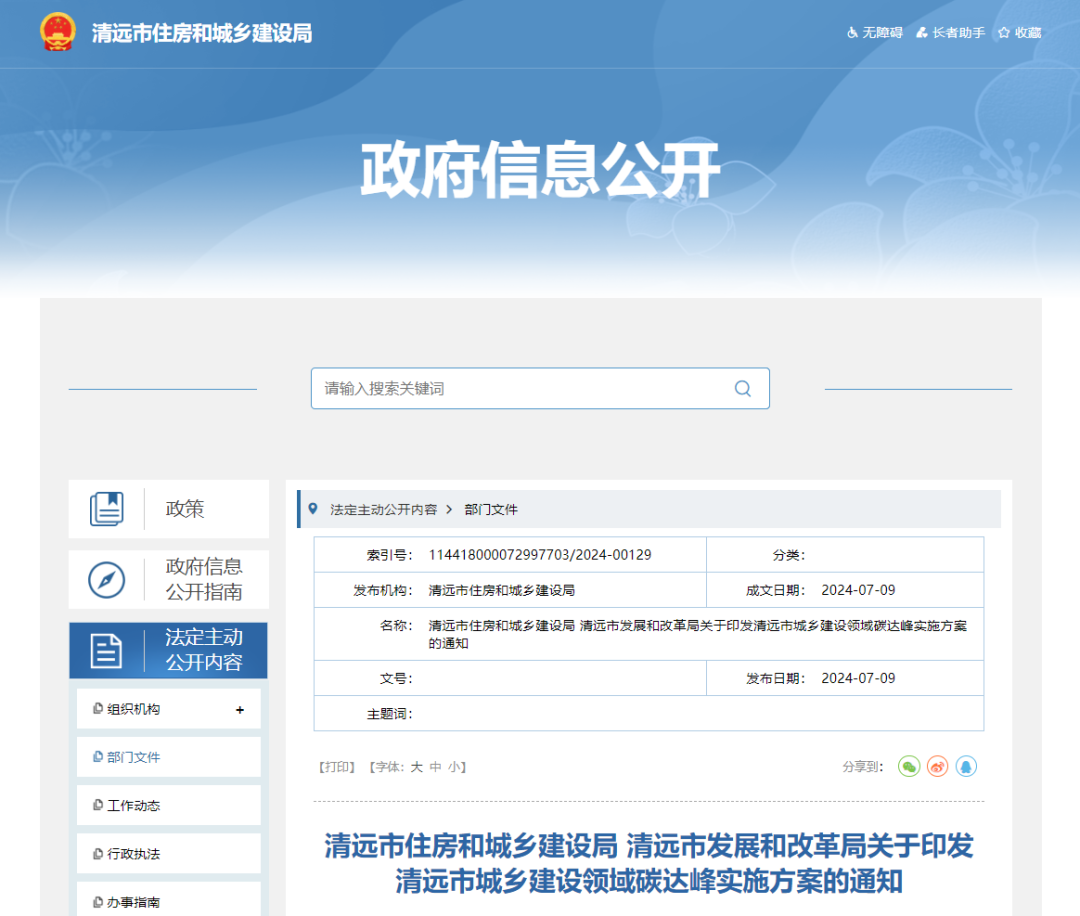Run a search with the magnifier icon
Image resolution: width=1080 pixels, height=916 pixels.
pyautogui.click(x=742, y=388)
